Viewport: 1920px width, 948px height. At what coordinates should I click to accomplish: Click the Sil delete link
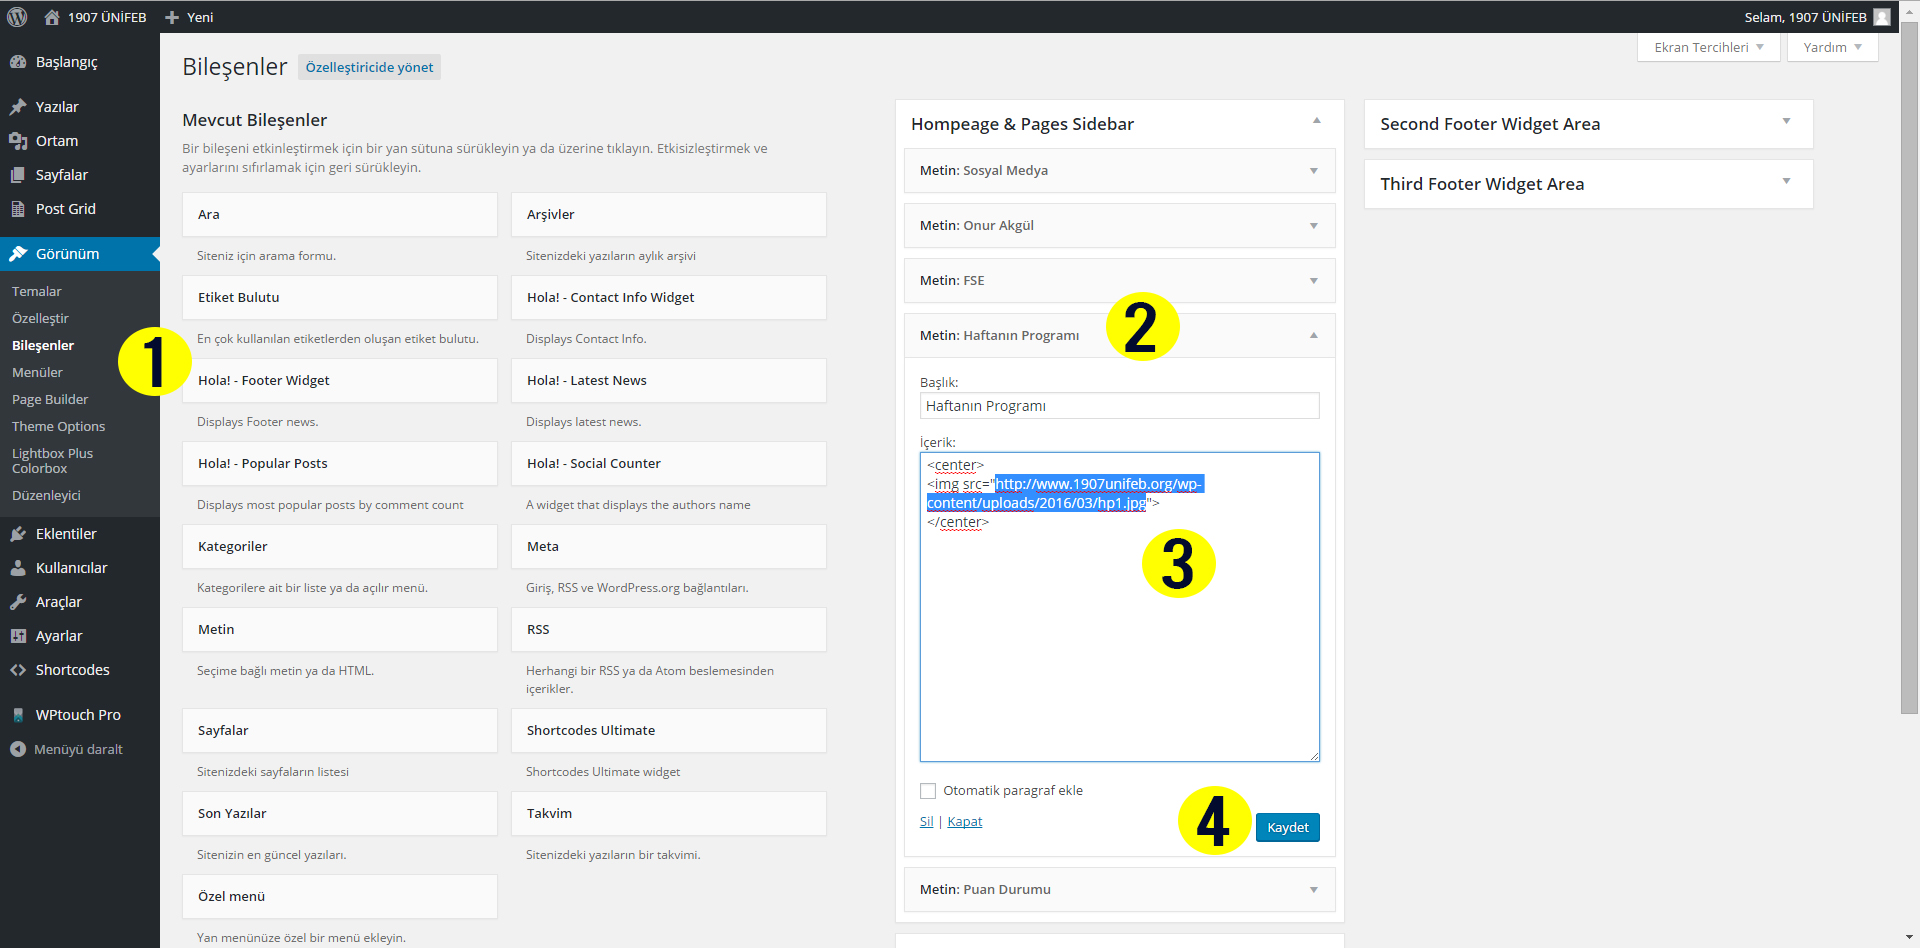click(x=926, y=822)
